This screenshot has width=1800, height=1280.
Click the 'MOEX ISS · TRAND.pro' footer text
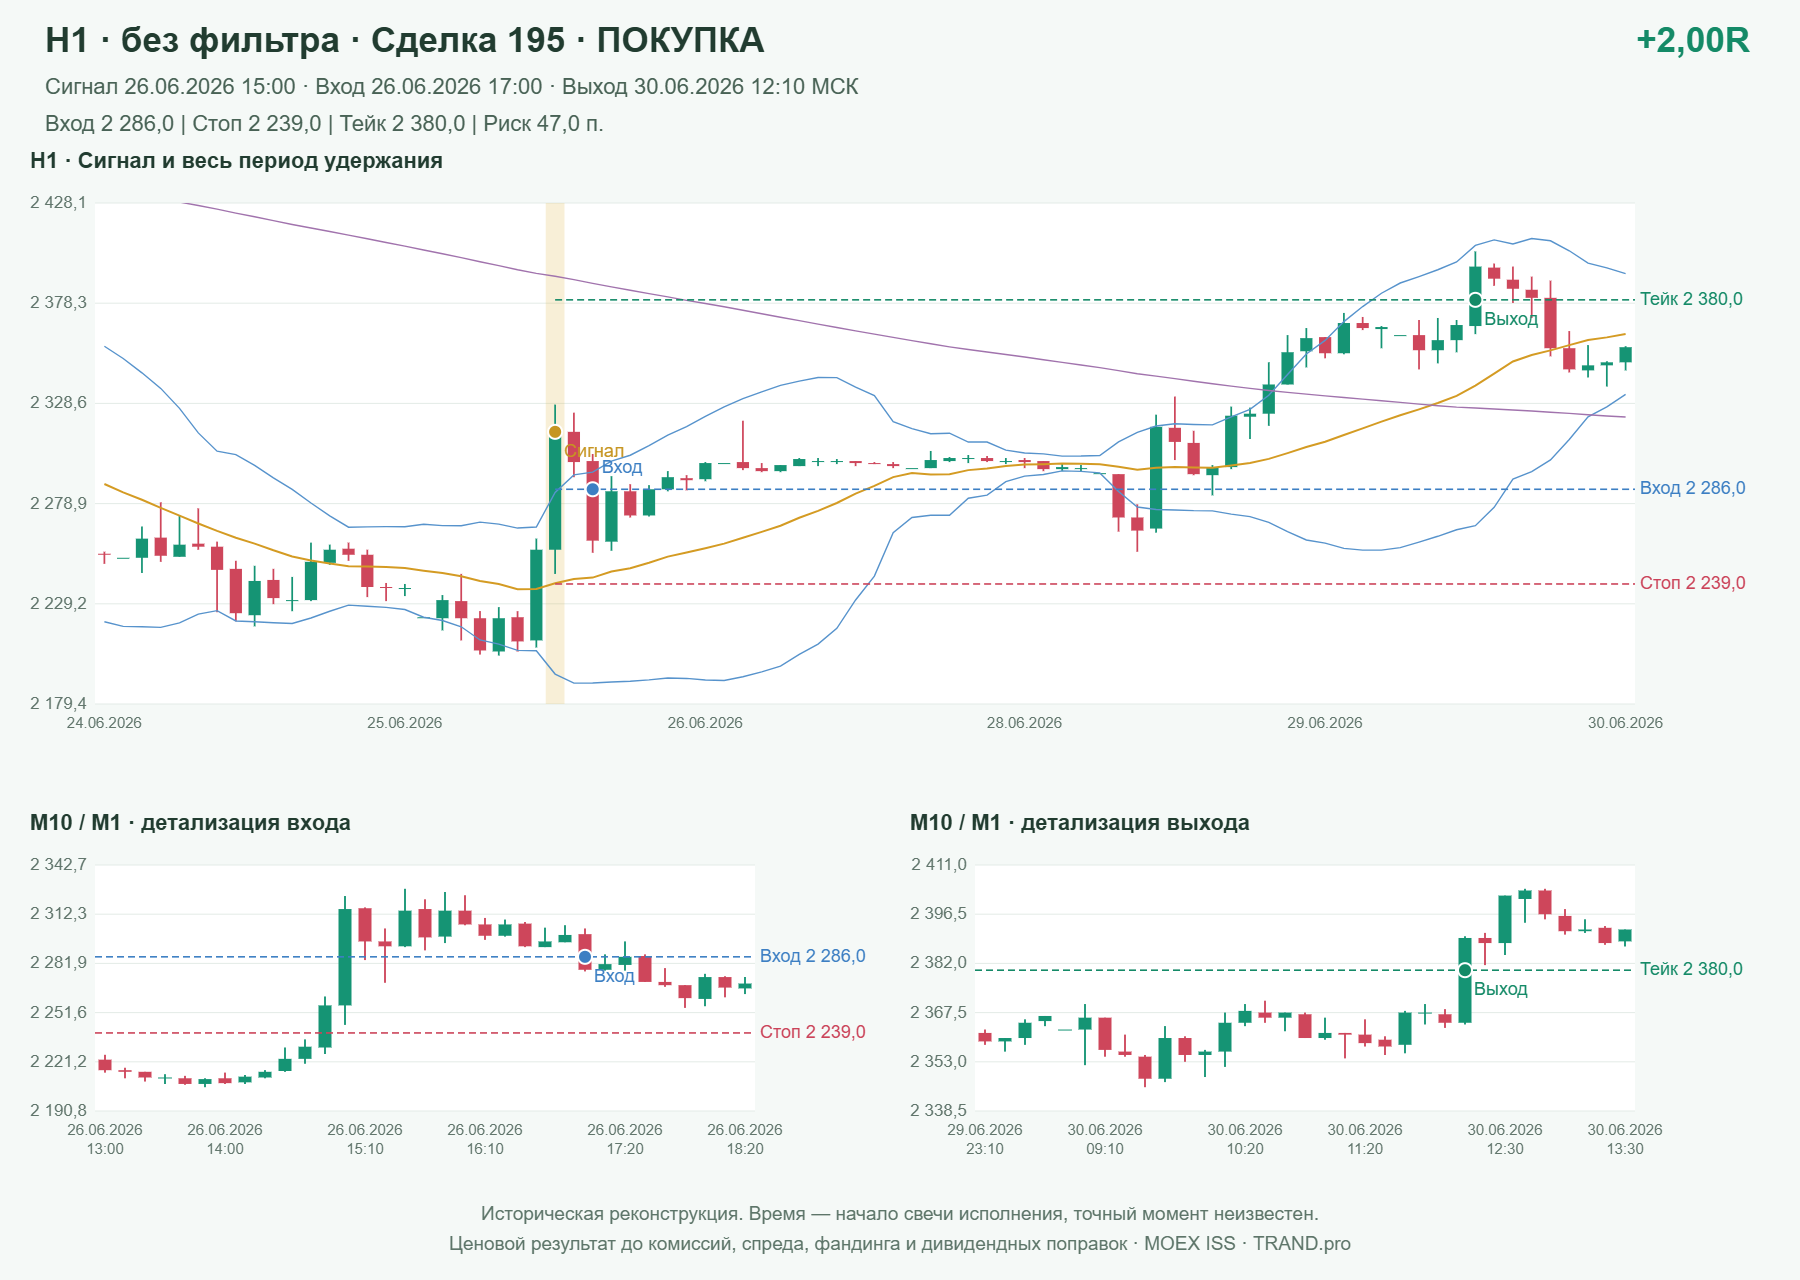[x=1247, y=1244]
